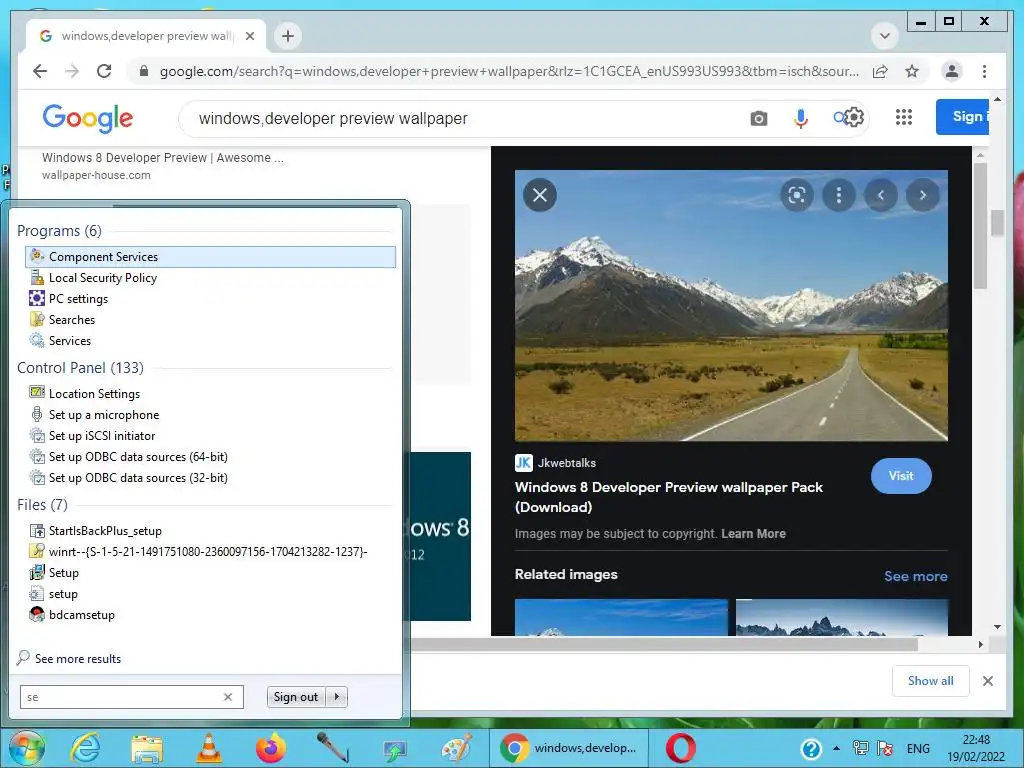Viewport: 1024px width, 768px height.
Task: Launch Component Services from search results
Action: (x=211, y=257)
